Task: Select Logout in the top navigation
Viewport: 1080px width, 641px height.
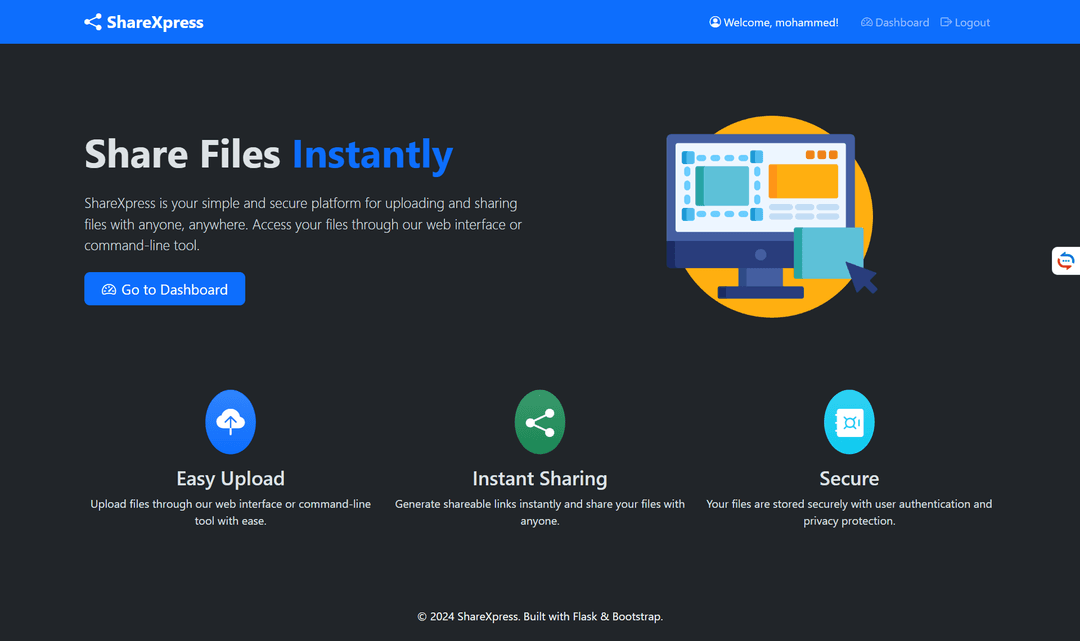Action: [x=965, y=22]
